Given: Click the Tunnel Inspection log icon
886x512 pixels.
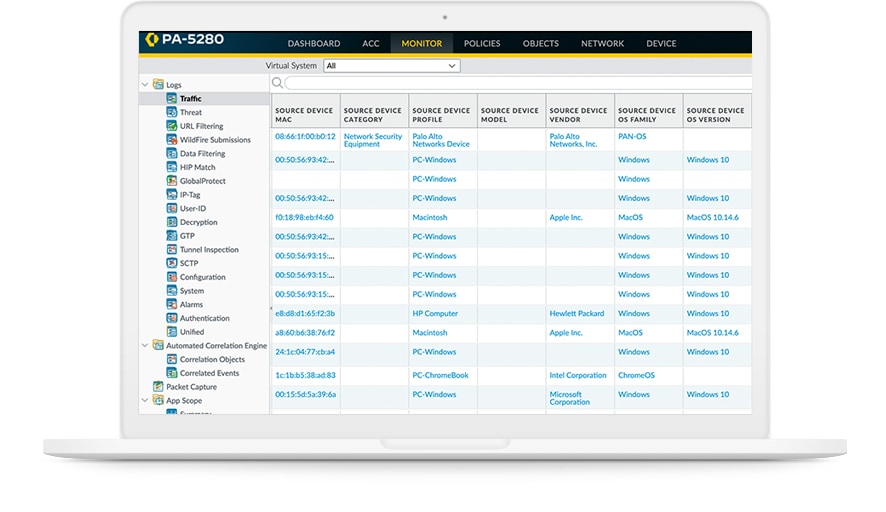Looking at the screenshot, I should click(x=172, y=249).
